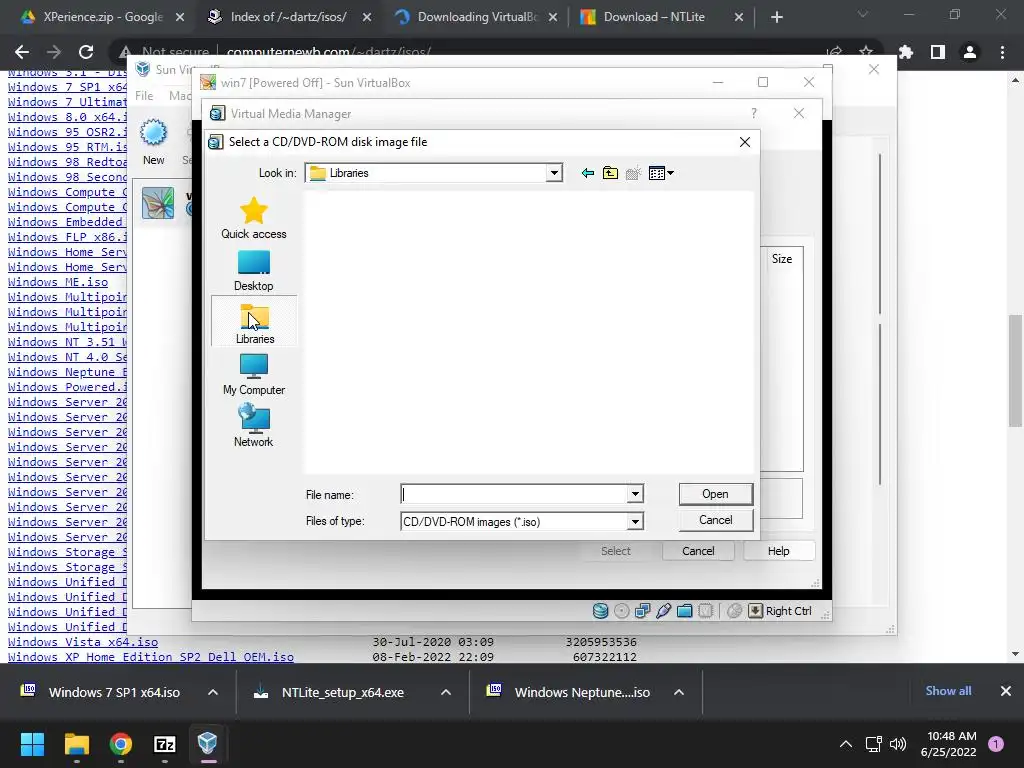Open Chrome profile icon

point(970,52)
